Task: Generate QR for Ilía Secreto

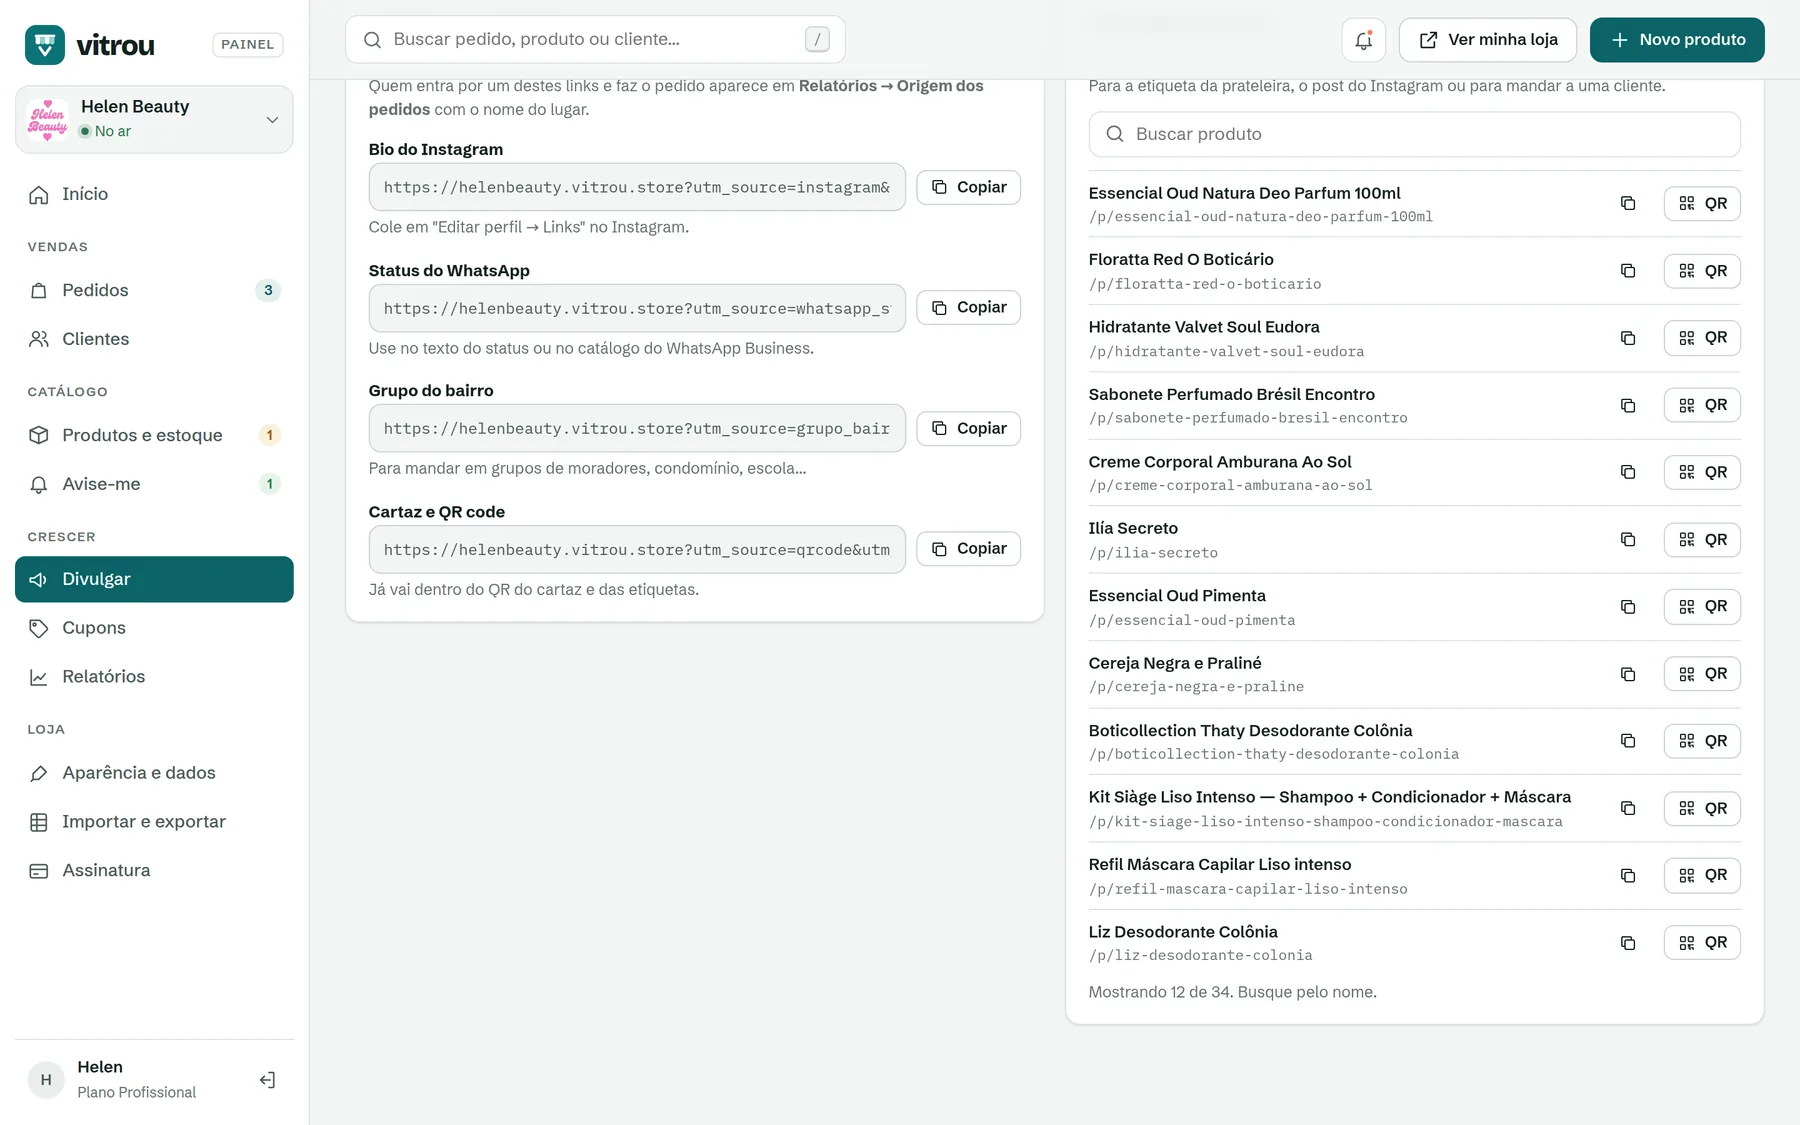Action: (x=1702, y=540)
